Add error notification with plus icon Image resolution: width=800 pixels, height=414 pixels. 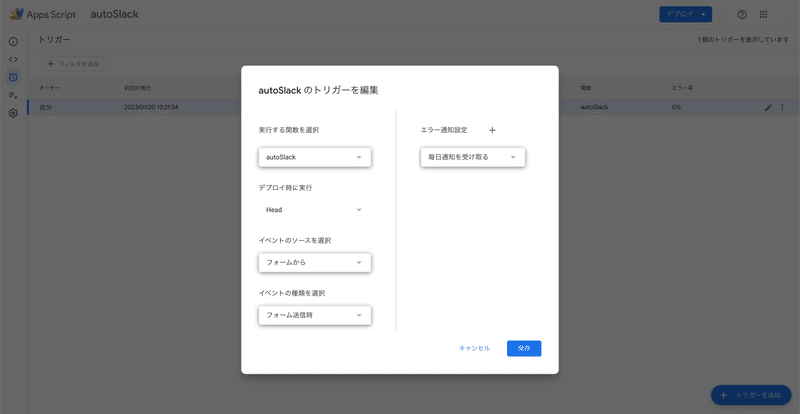coord(492,130)
